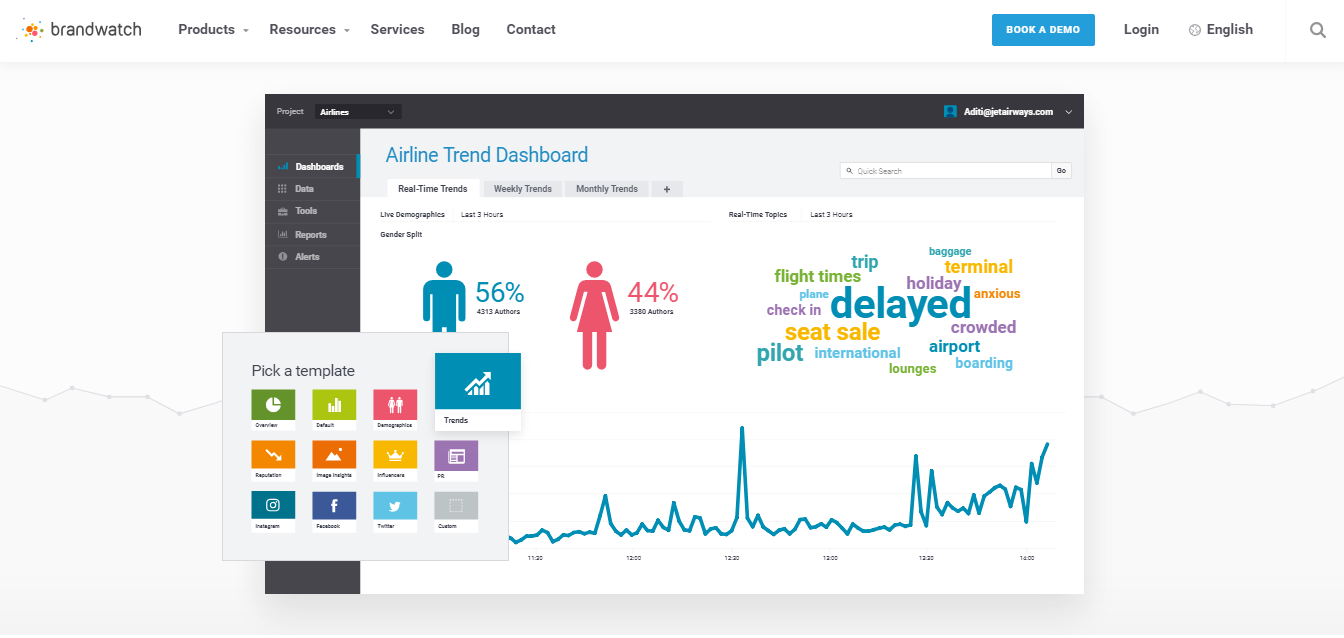
Task: Click the Tools sidebar briefcase icon
Action: 283,211
